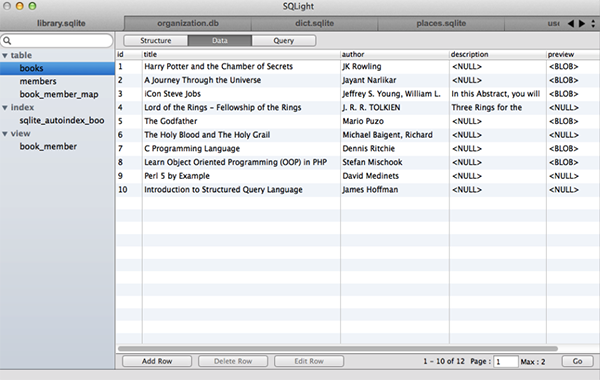Screen dimensions: 600x380
Task: Click the author column header
Action: click(395, 54)
